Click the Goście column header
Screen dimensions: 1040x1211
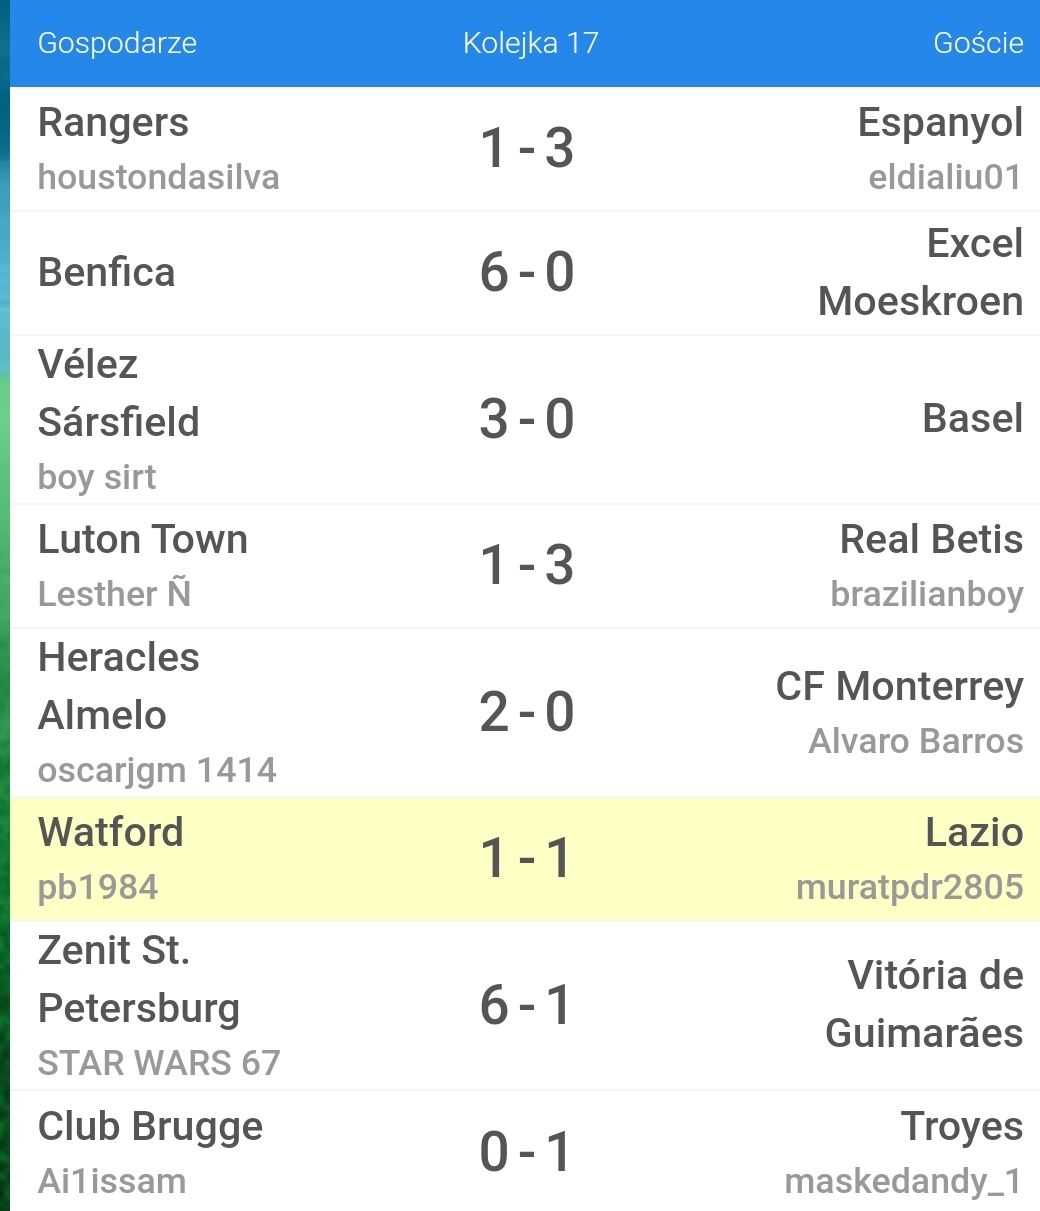(977, 43)
